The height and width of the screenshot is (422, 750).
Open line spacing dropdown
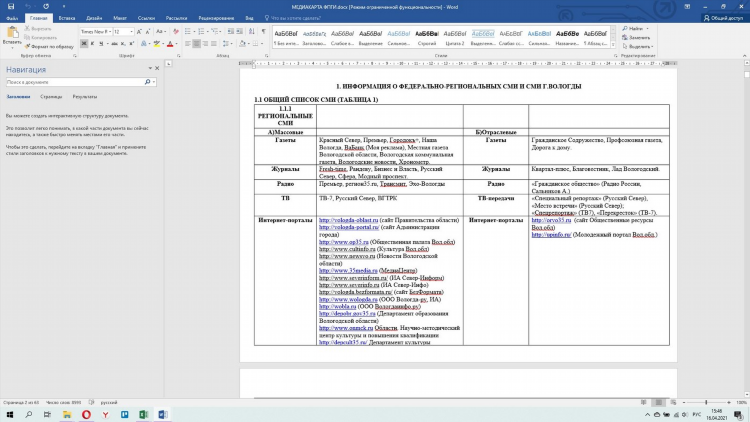tap(227, 44)
